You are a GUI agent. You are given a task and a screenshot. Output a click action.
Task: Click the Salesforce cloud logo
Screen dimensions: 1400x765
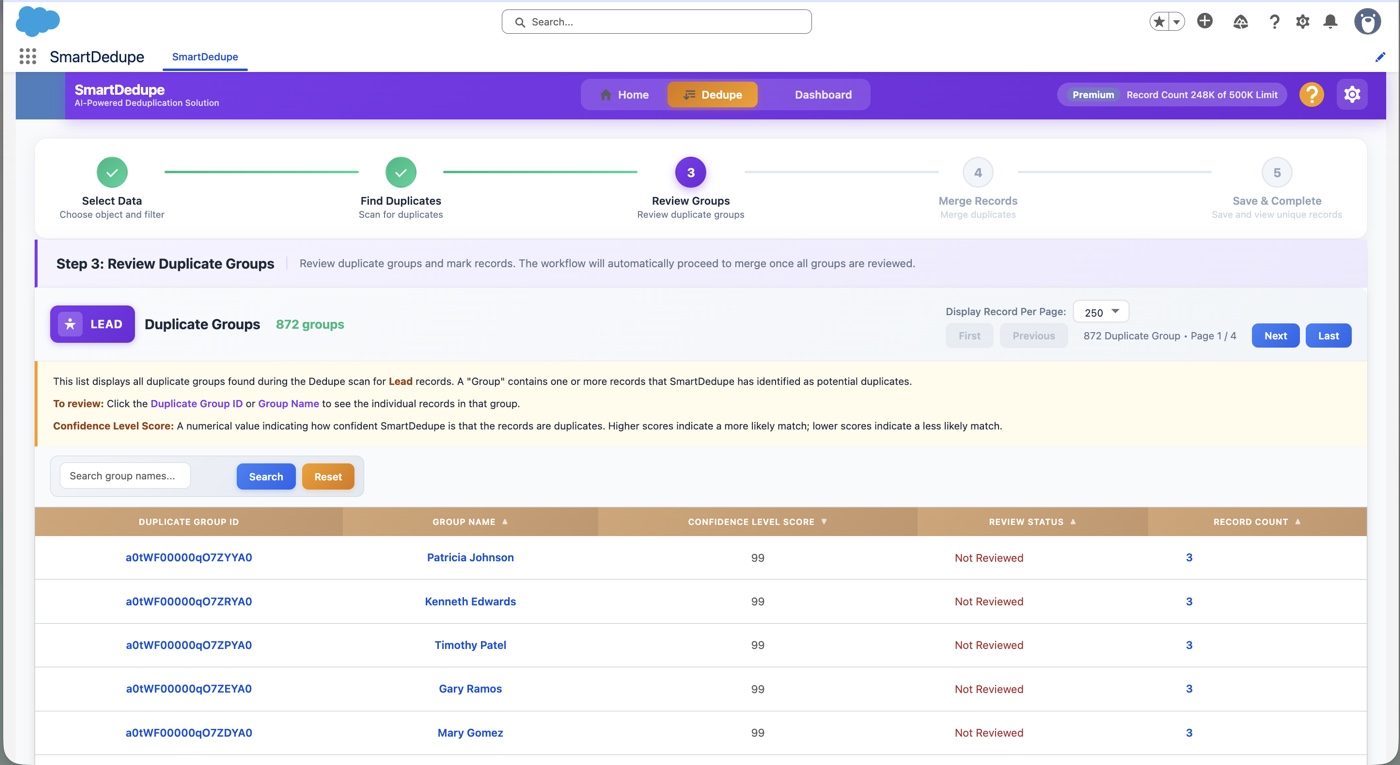click(x=37, y=20)
